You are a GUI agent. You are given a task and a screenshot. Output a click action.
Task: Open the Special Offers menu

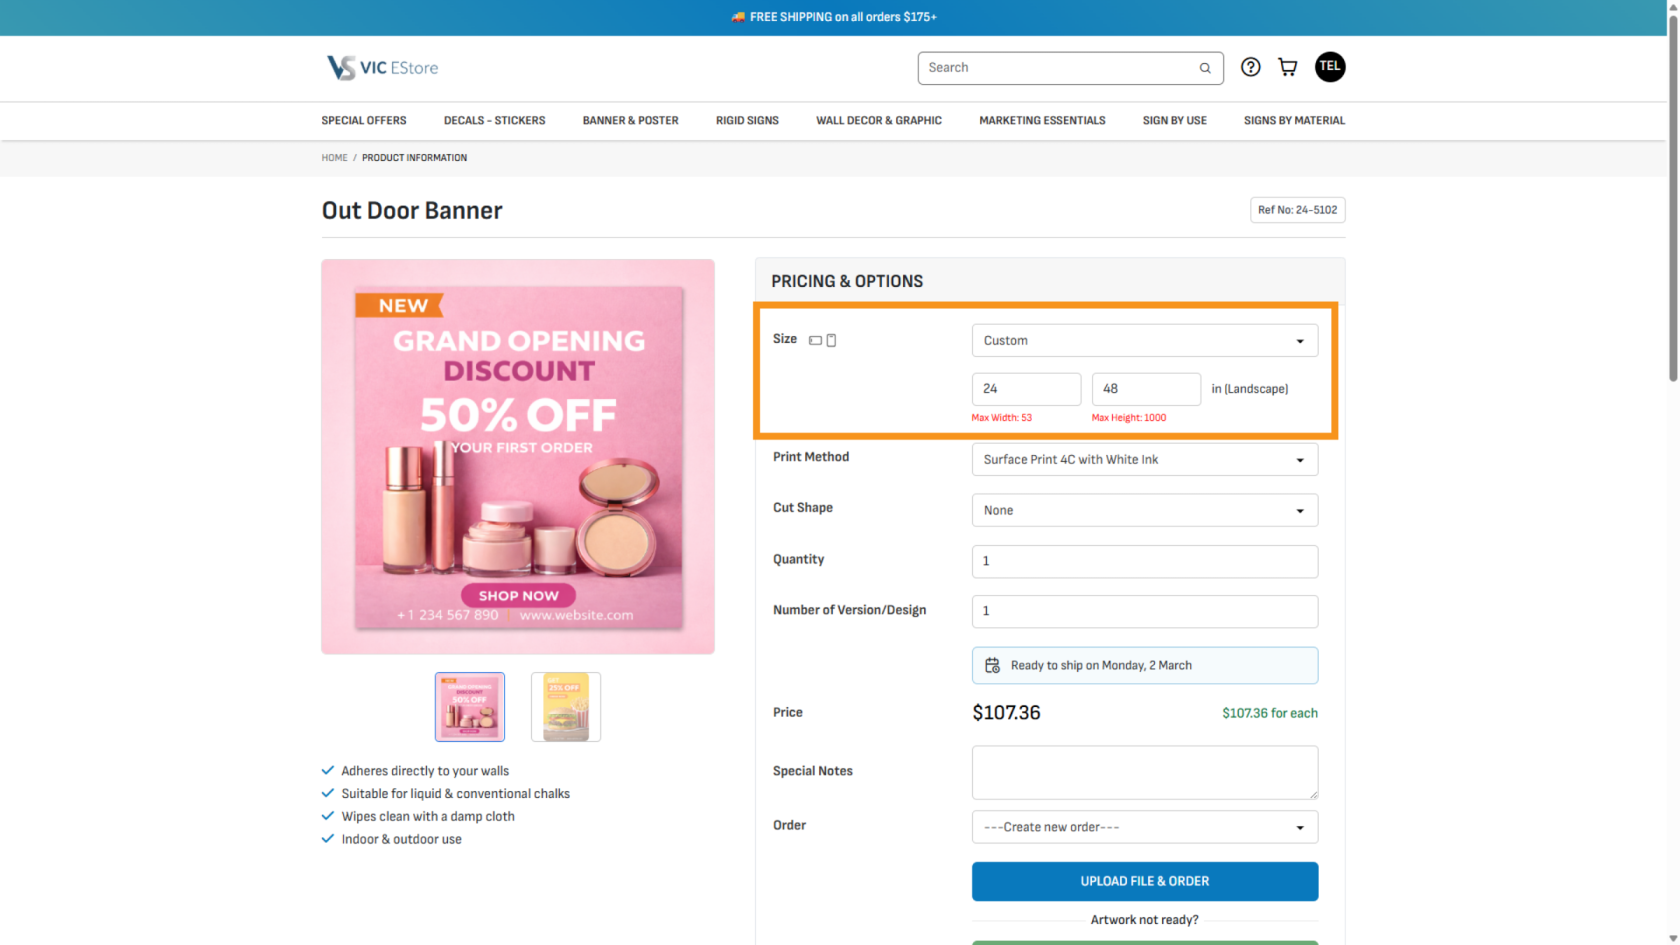pyautogui.click(x=364, y=121)
